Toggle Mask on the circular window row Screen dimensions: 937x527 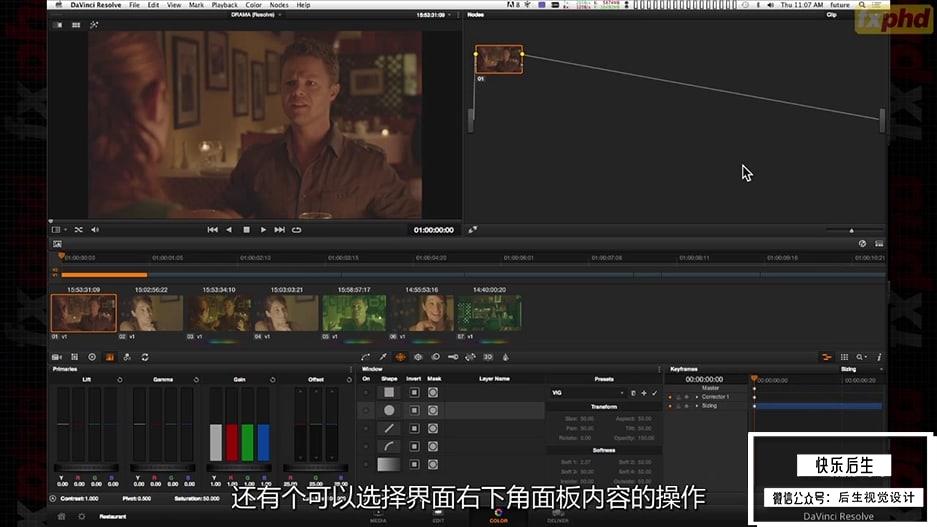point(433,410)
